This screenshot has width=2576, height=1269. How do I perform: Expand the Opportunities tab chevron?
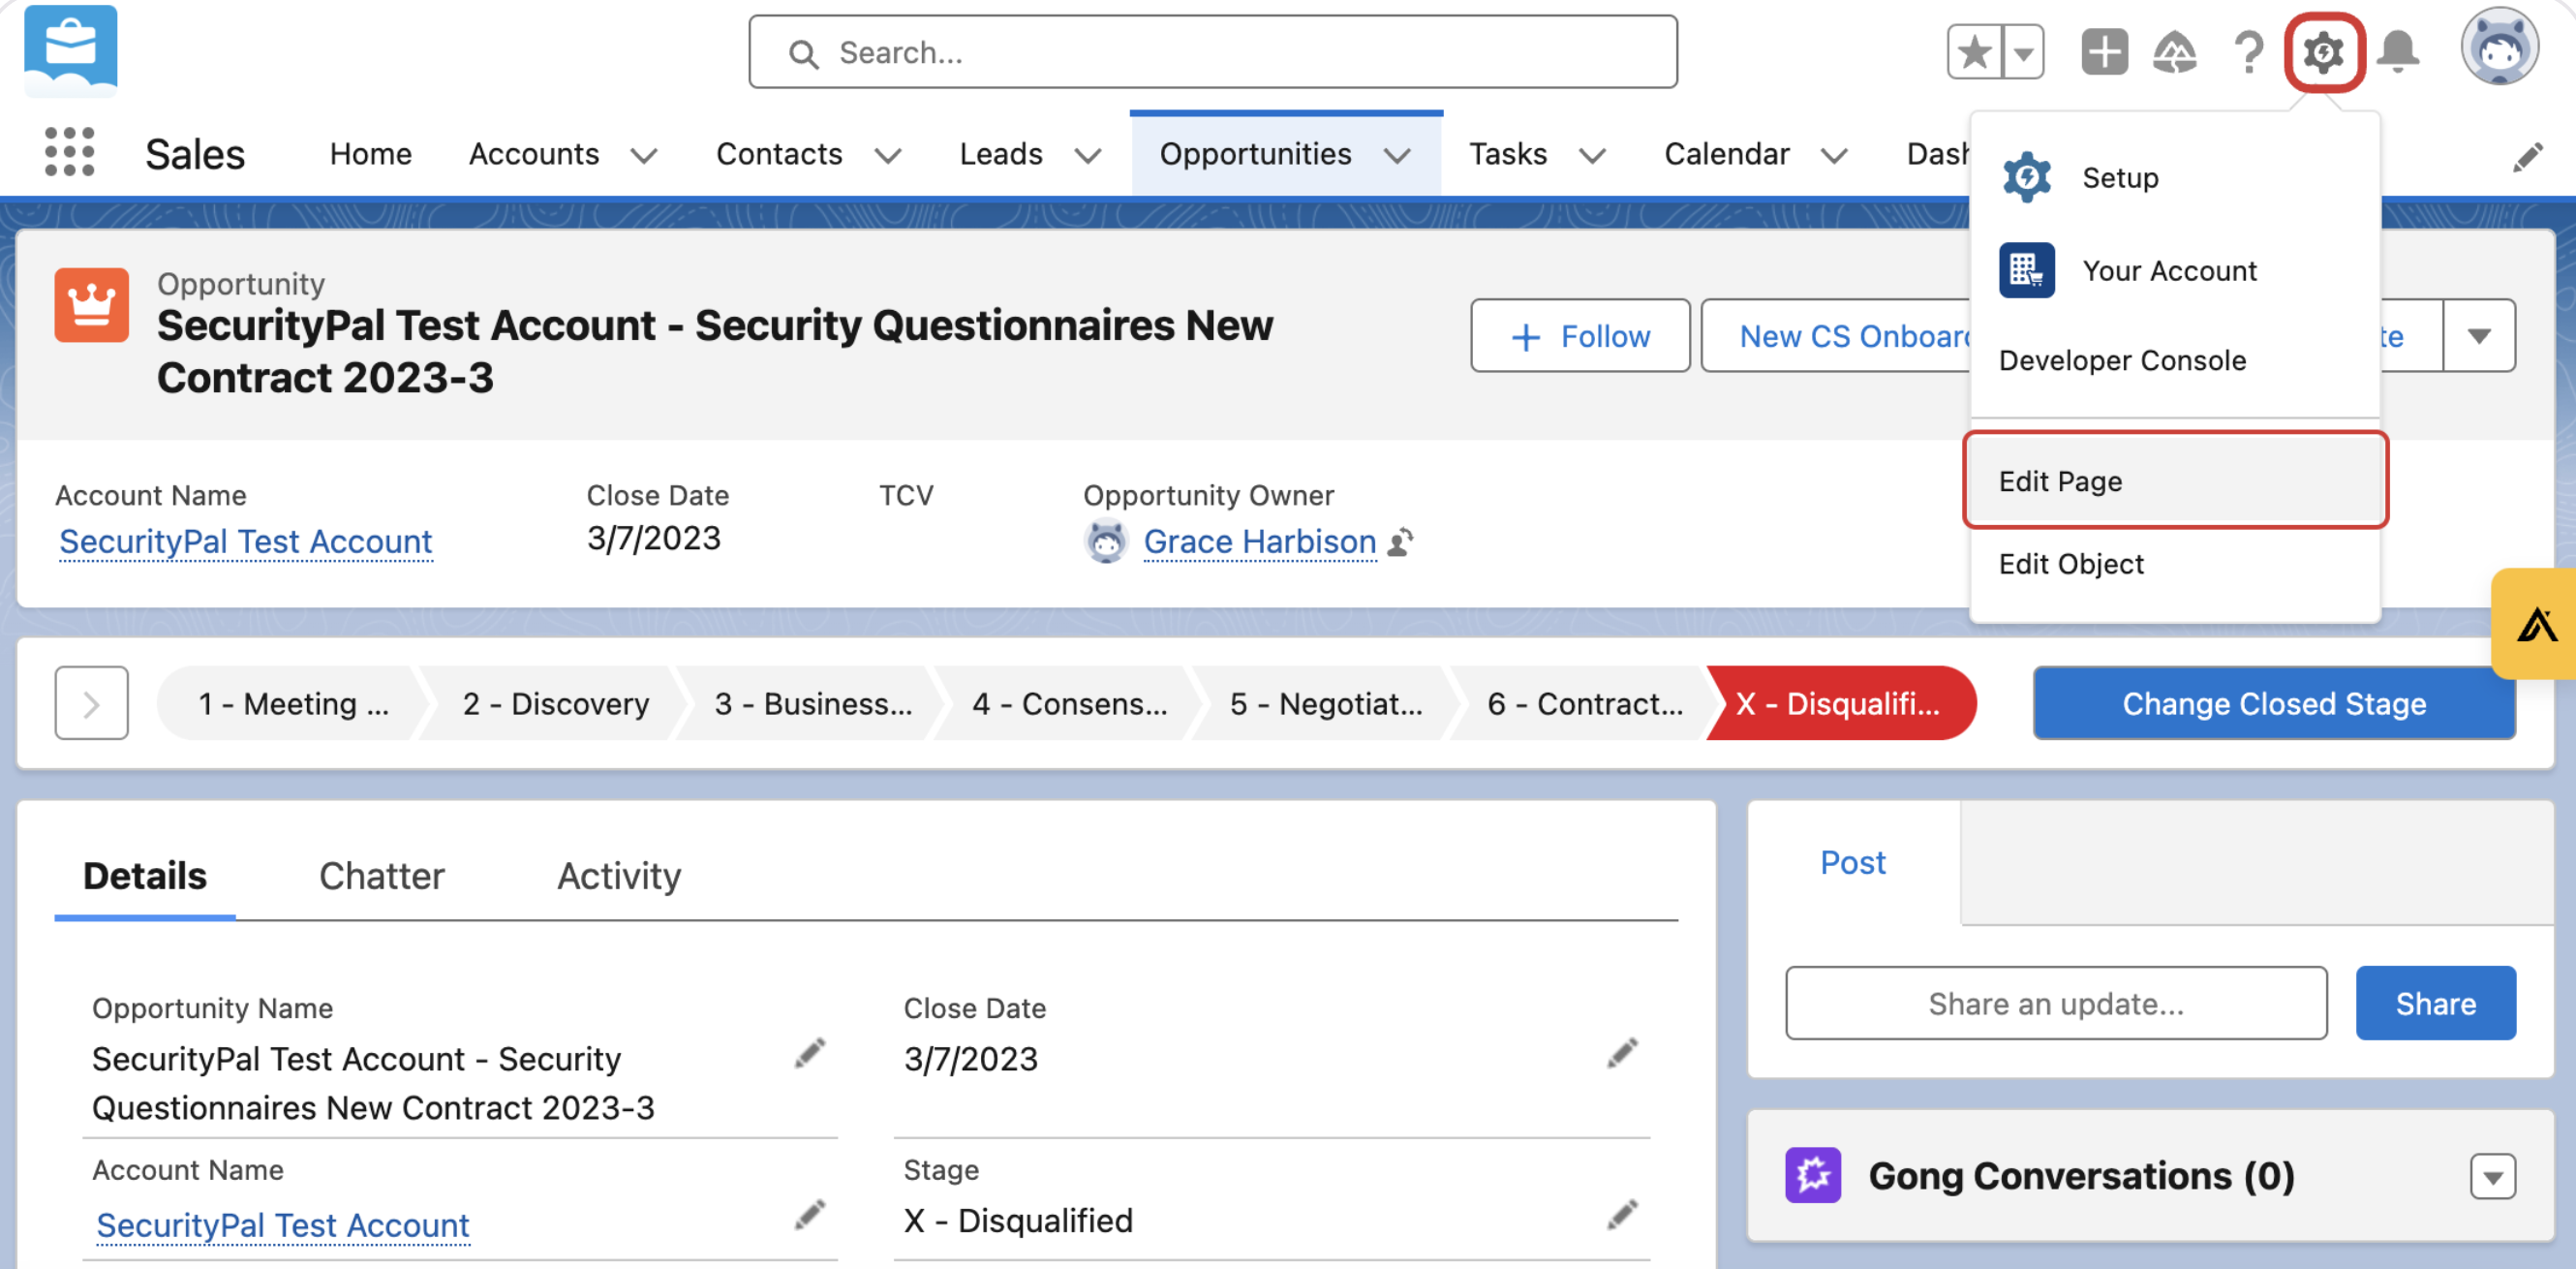1398,156
